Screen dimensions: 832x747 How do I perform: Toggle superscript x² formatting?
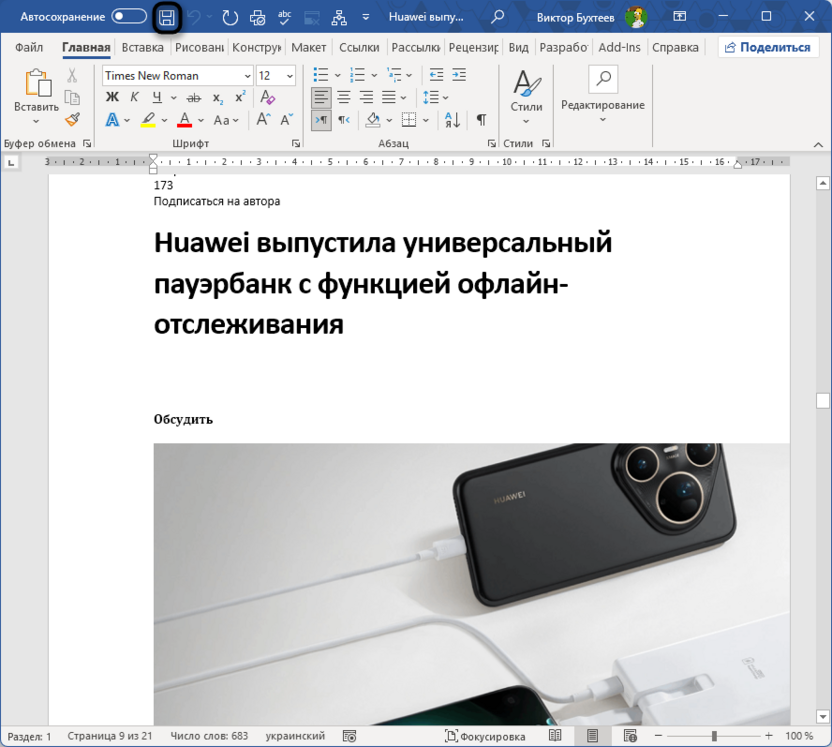[240, 97]
